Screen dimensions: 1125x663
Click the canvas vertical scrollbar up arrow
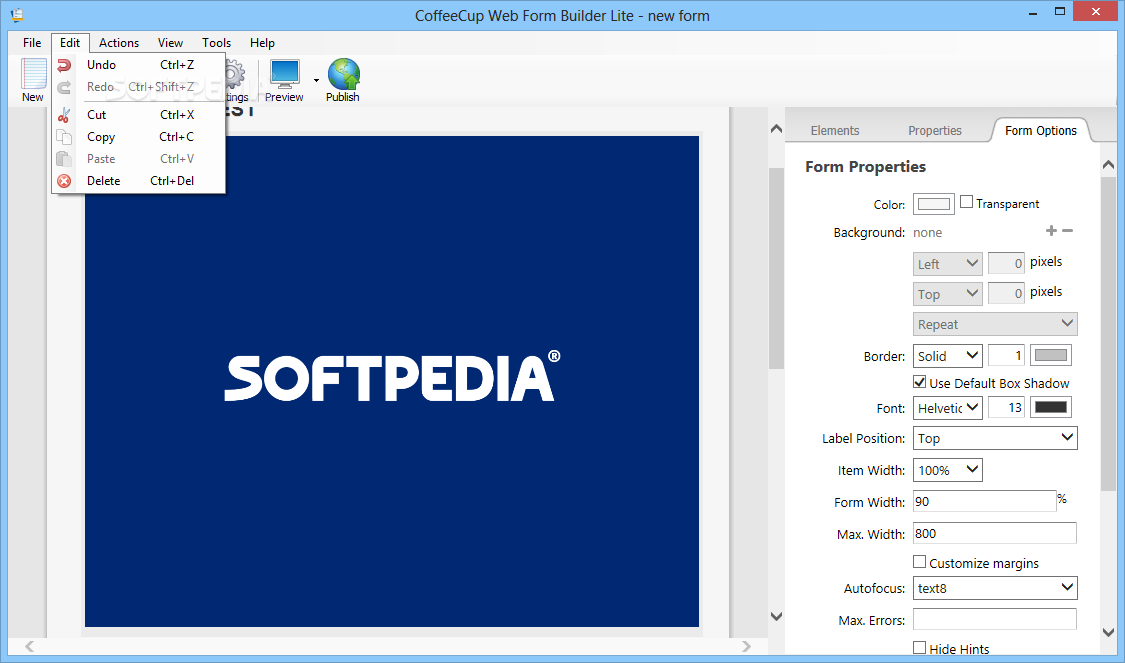tap(776, 129)
